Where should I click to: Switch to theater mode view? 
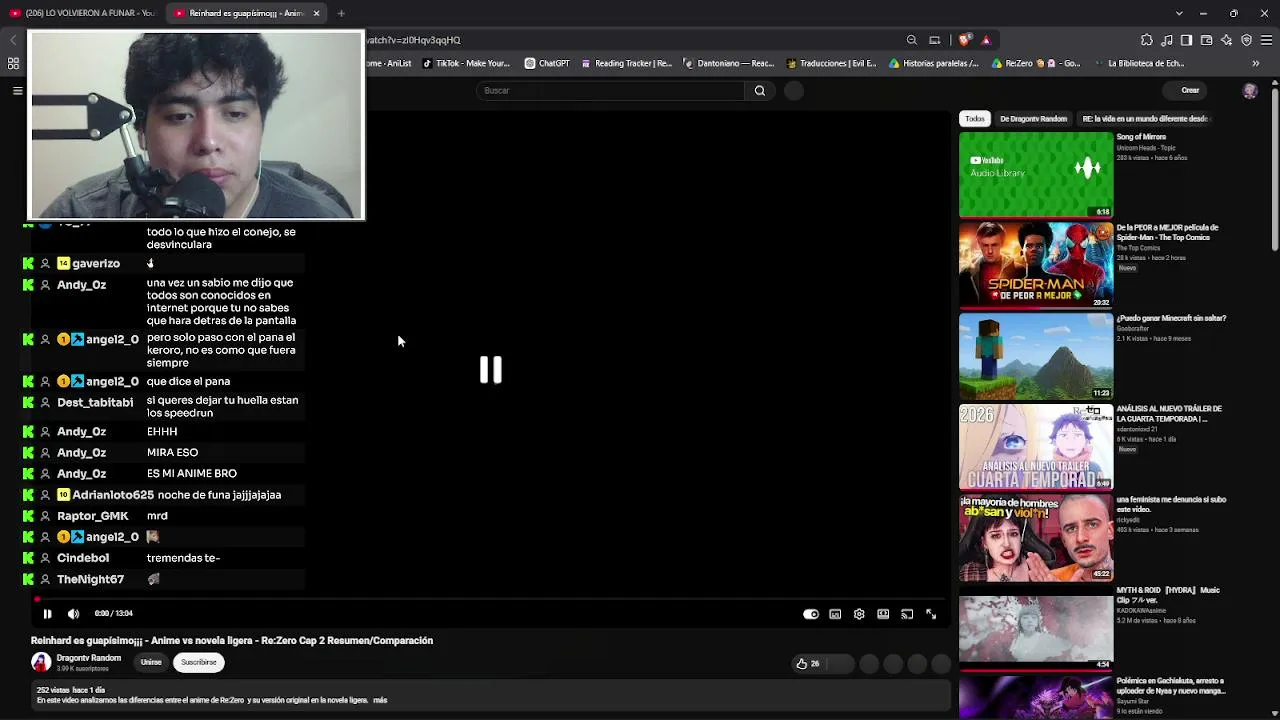883,614
